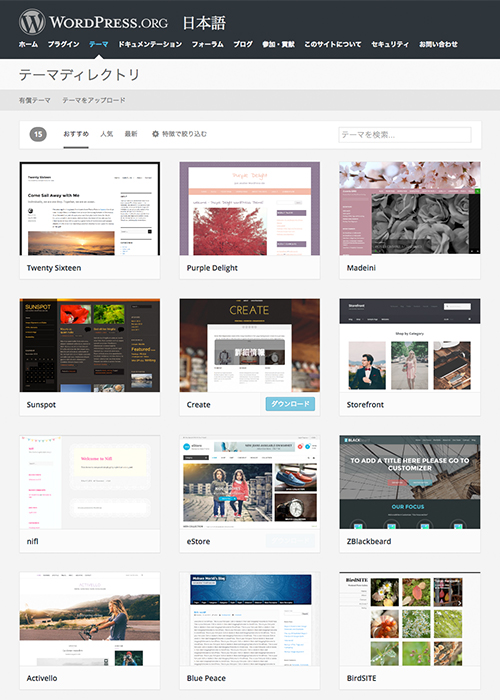Select the おすすめ filter tab

click(76, 134)
